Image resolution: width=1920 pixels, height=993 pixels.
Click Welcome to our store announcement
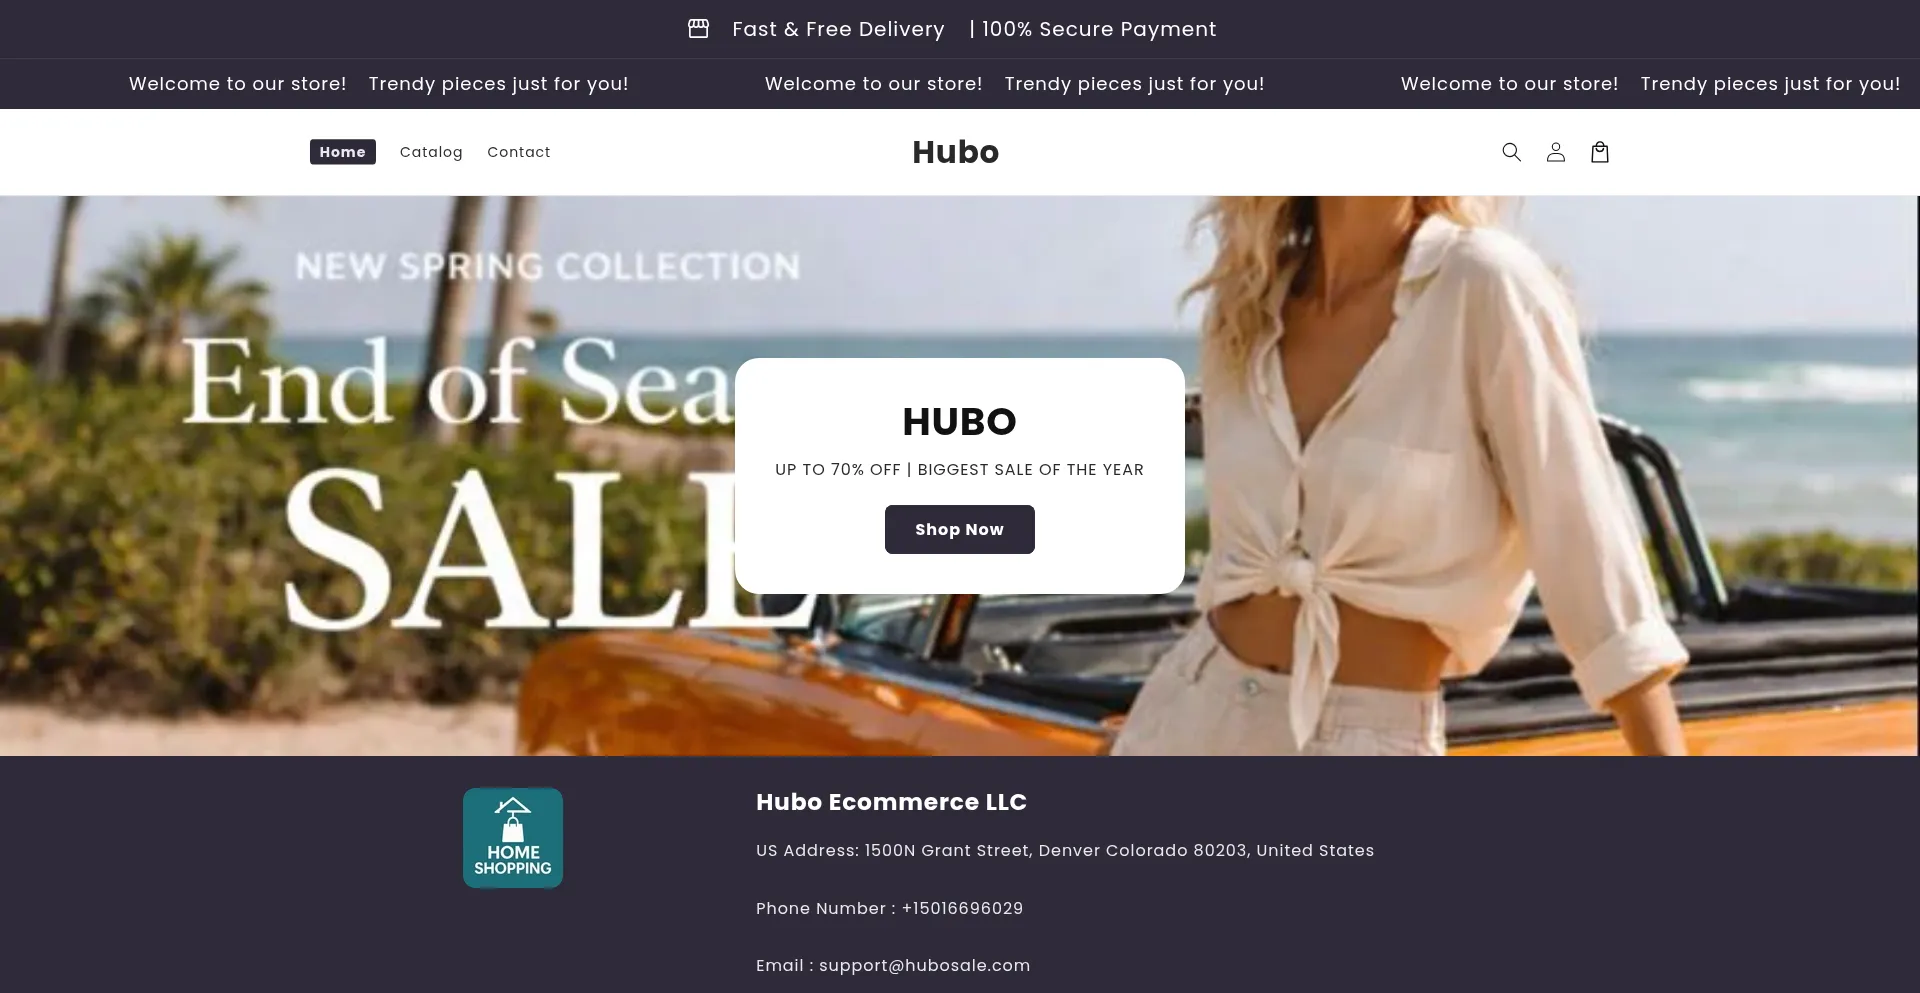237,83
